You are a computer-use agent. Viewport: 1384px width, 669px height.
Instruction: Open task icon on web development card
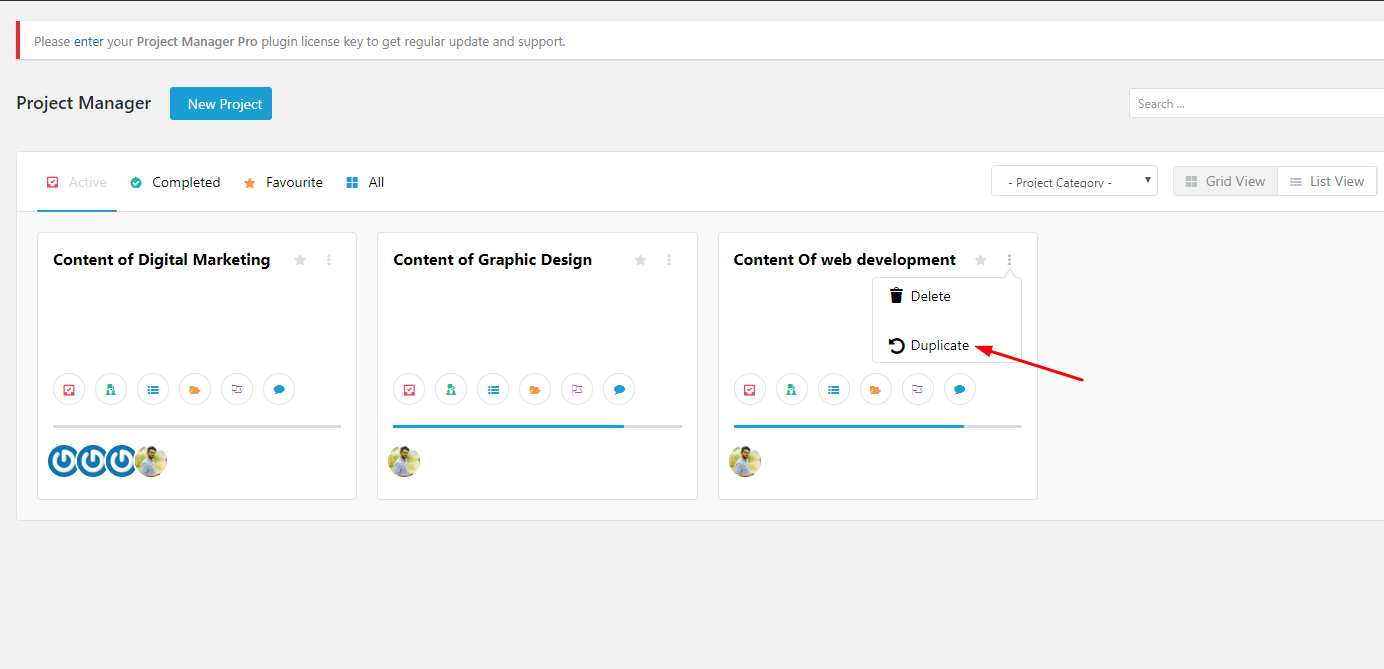click(x=750, y=390)
